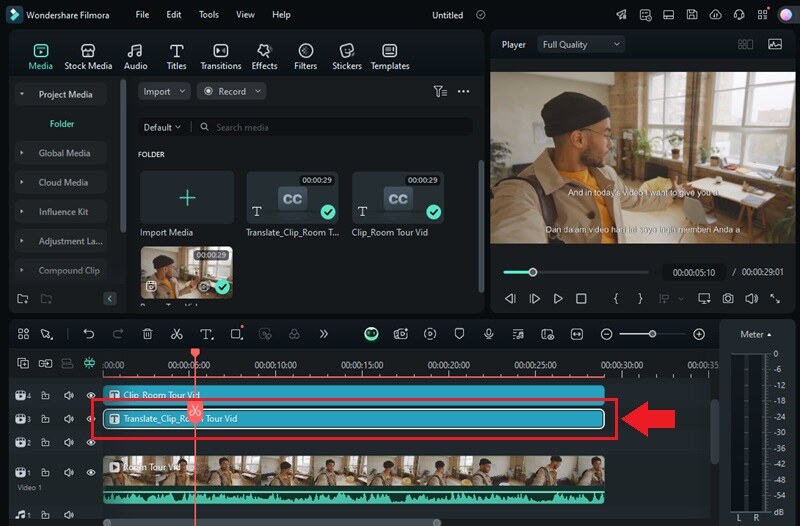The image size is (800, 526).
Task: Mute Video 1 track speaker icon
Action: click(x=69, y=472)
